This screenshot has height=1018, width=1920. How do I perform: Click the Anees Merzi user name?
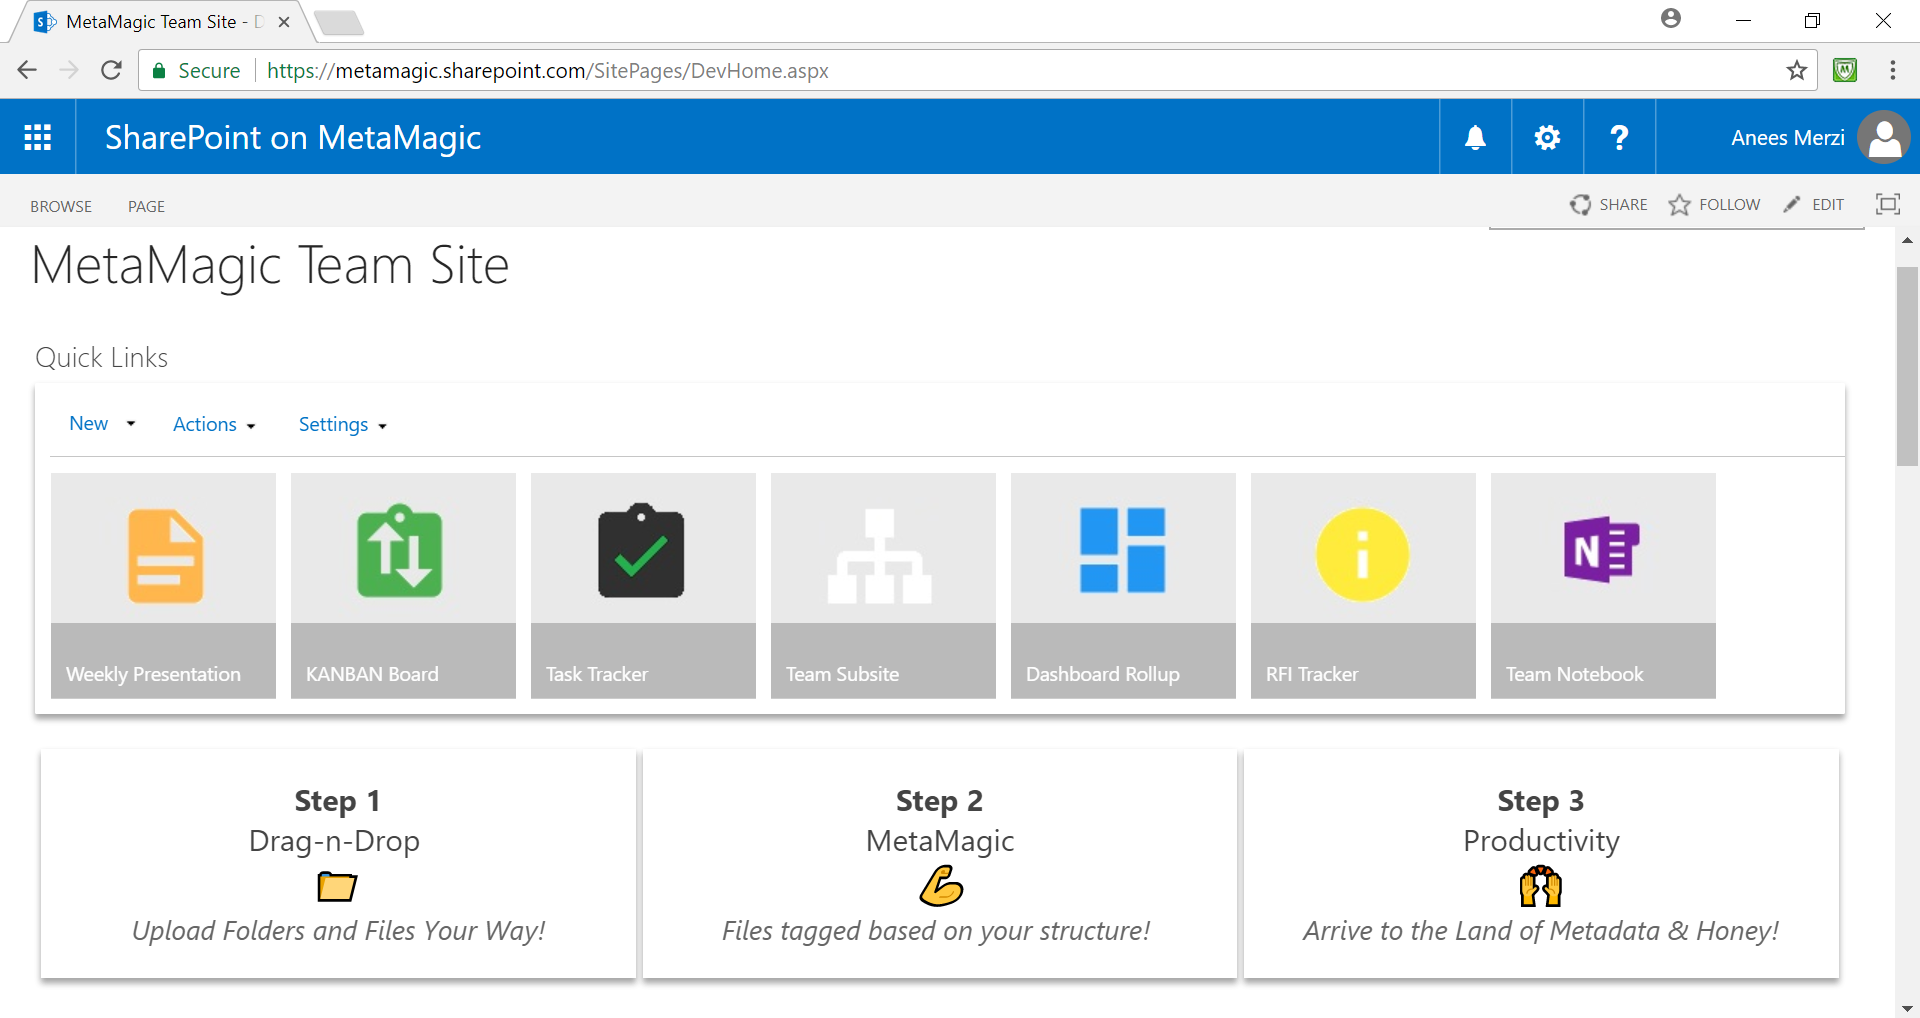pos(1788,138)
